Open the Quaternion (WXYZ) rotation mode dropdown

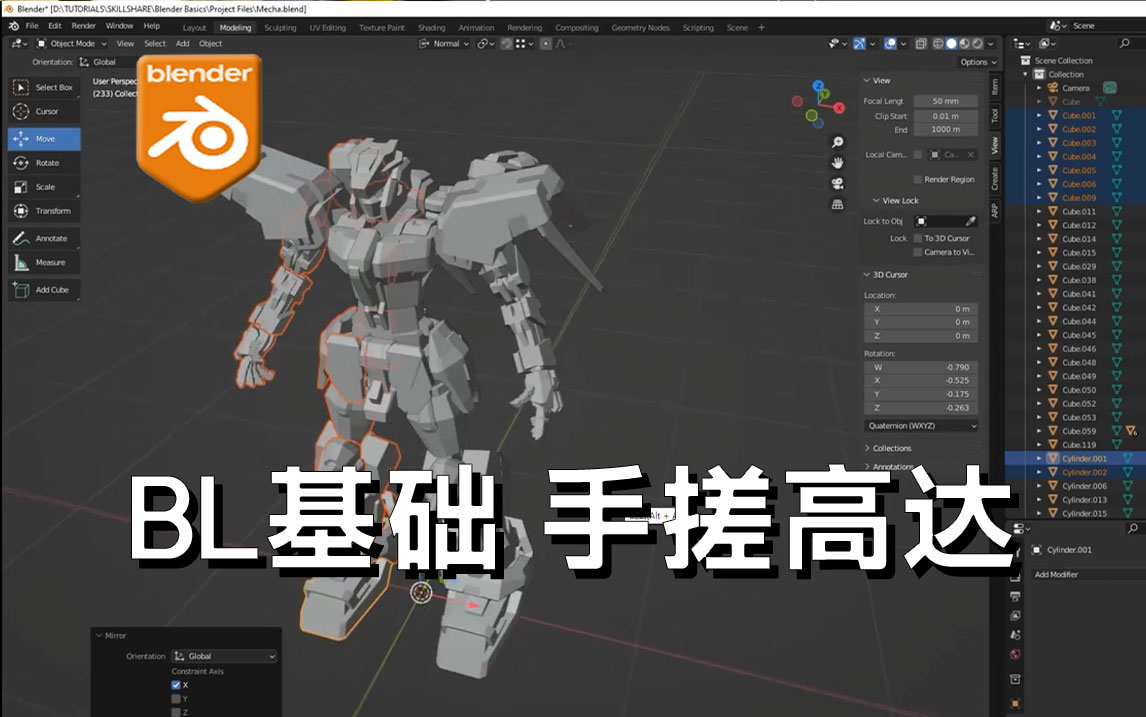coord(917,425)
